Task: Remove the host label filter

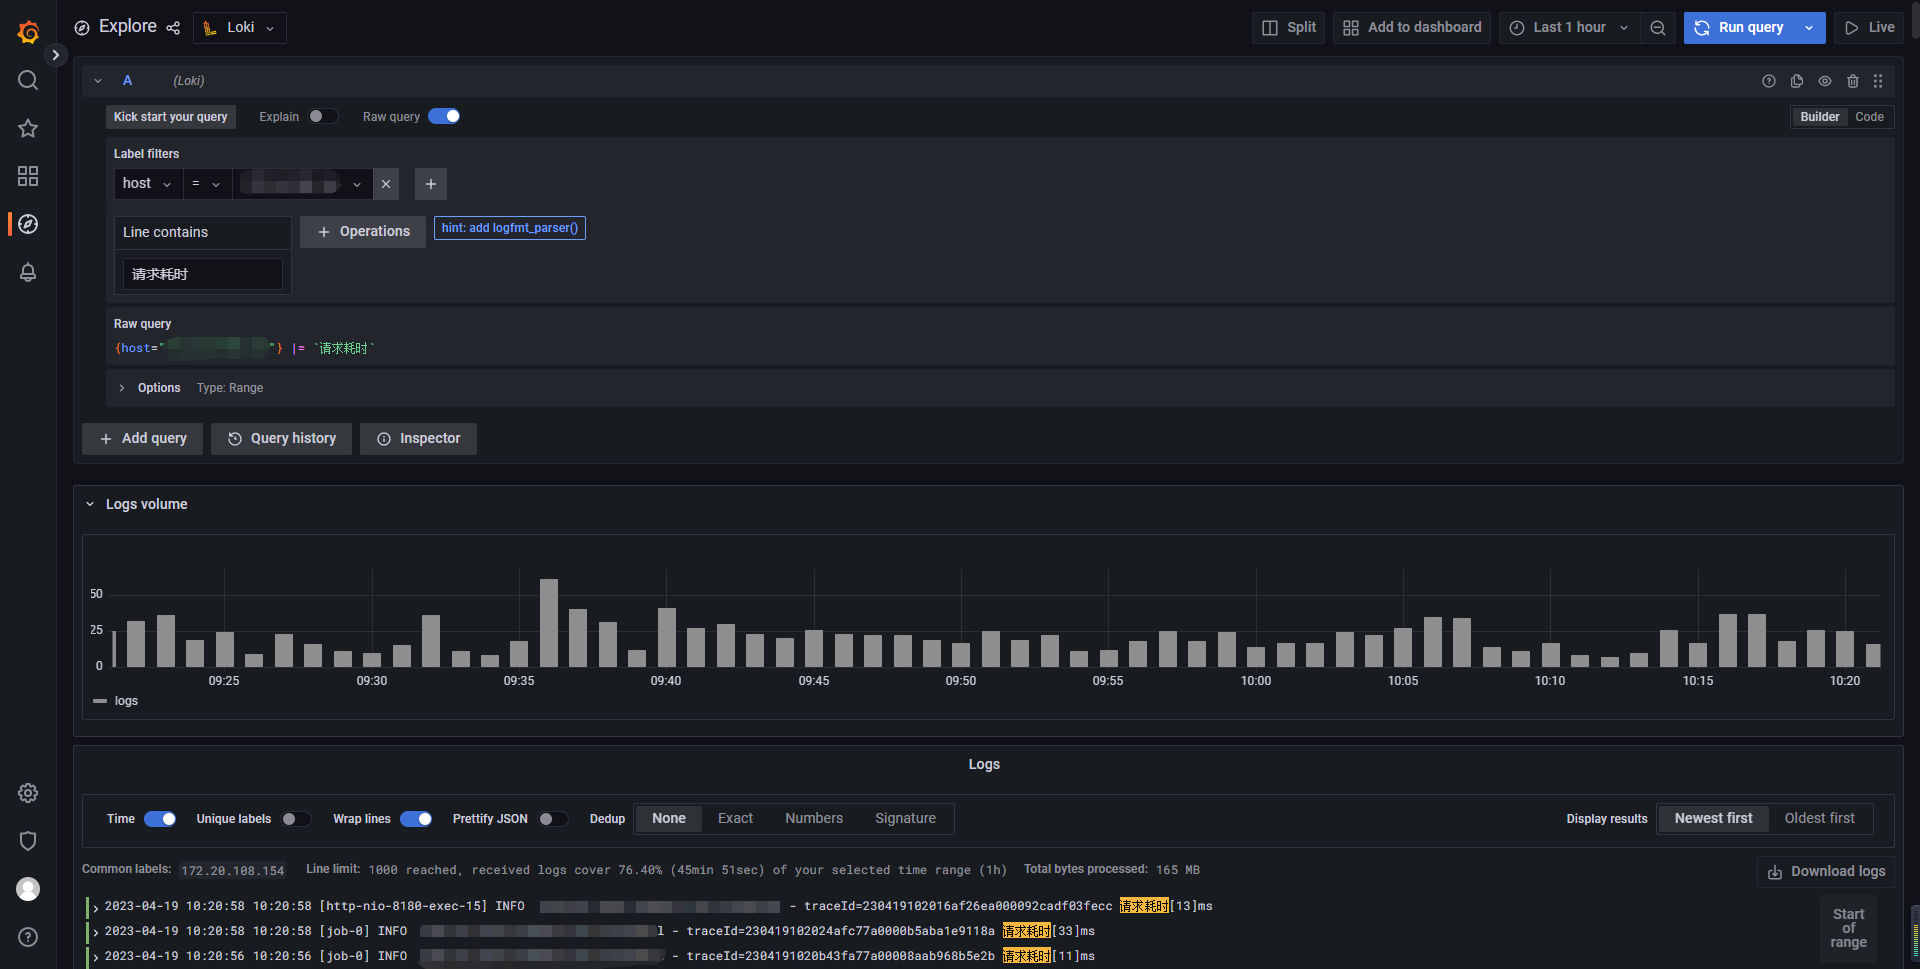Action: (x=386, y=184)
